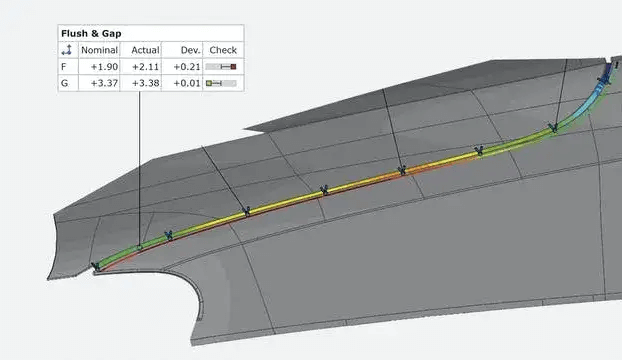The width and height of the screenshot is (623, 361).
Task: Select the "Flush & Gap" label title
Action: point(91,33)
